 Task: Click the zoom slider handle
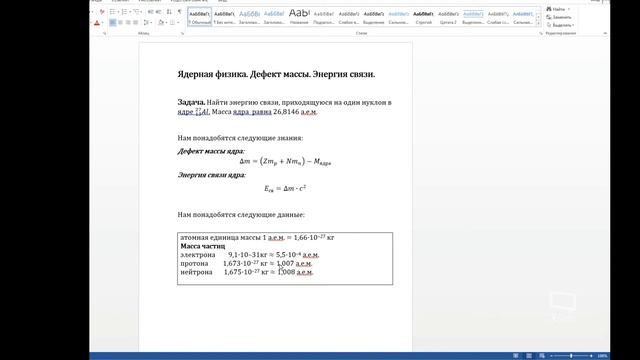[x=571, y=356]
